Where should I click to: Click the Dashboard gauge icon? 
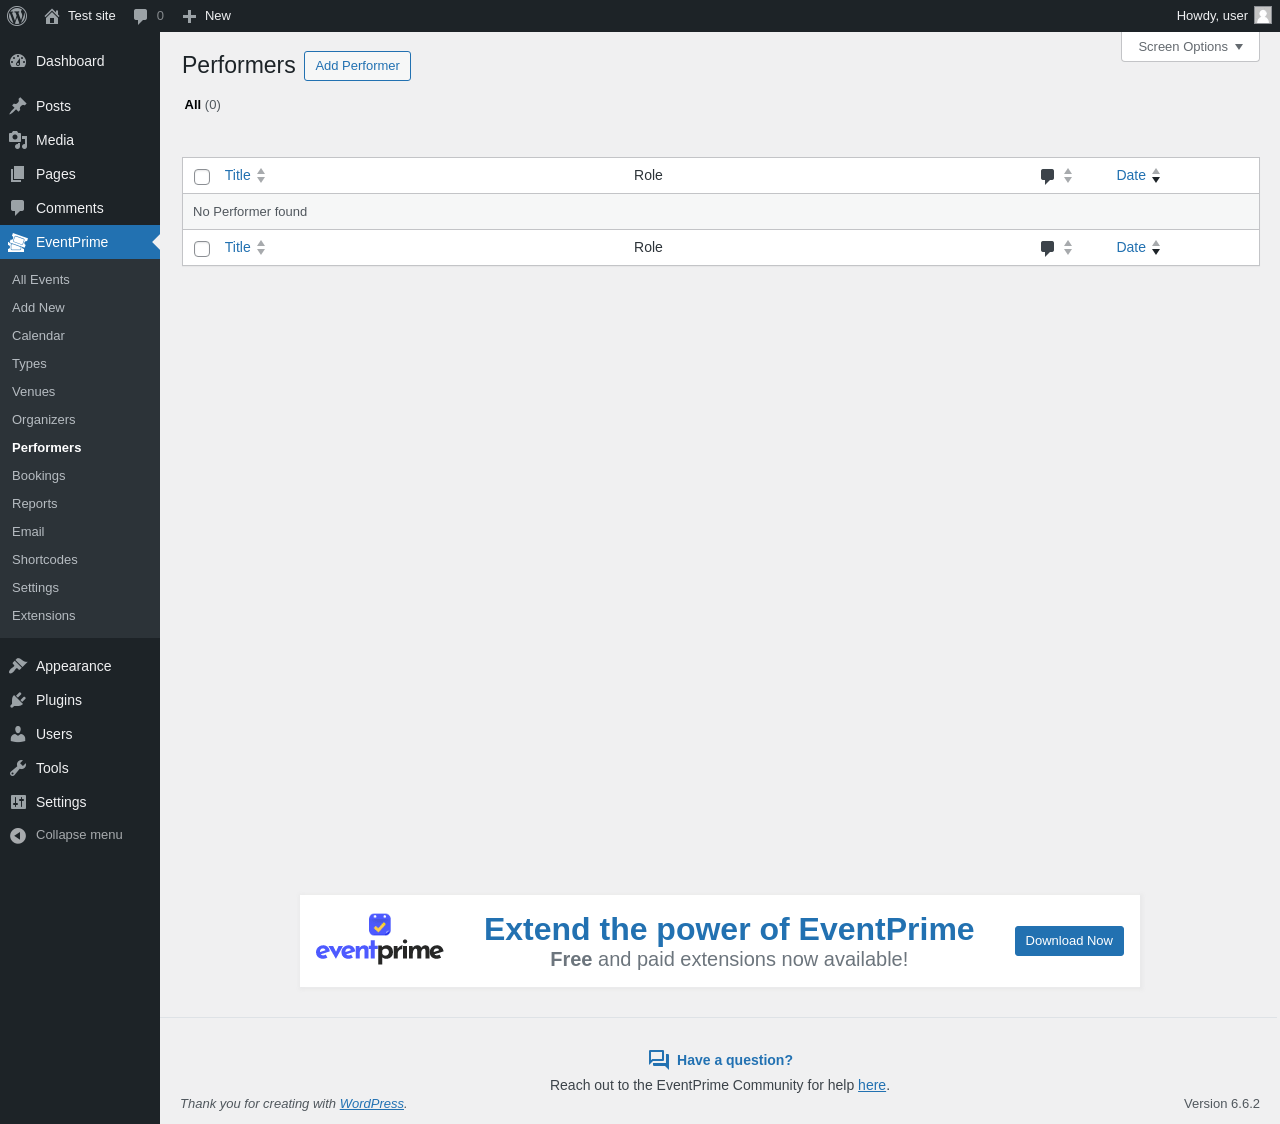[x=18, y=61]
